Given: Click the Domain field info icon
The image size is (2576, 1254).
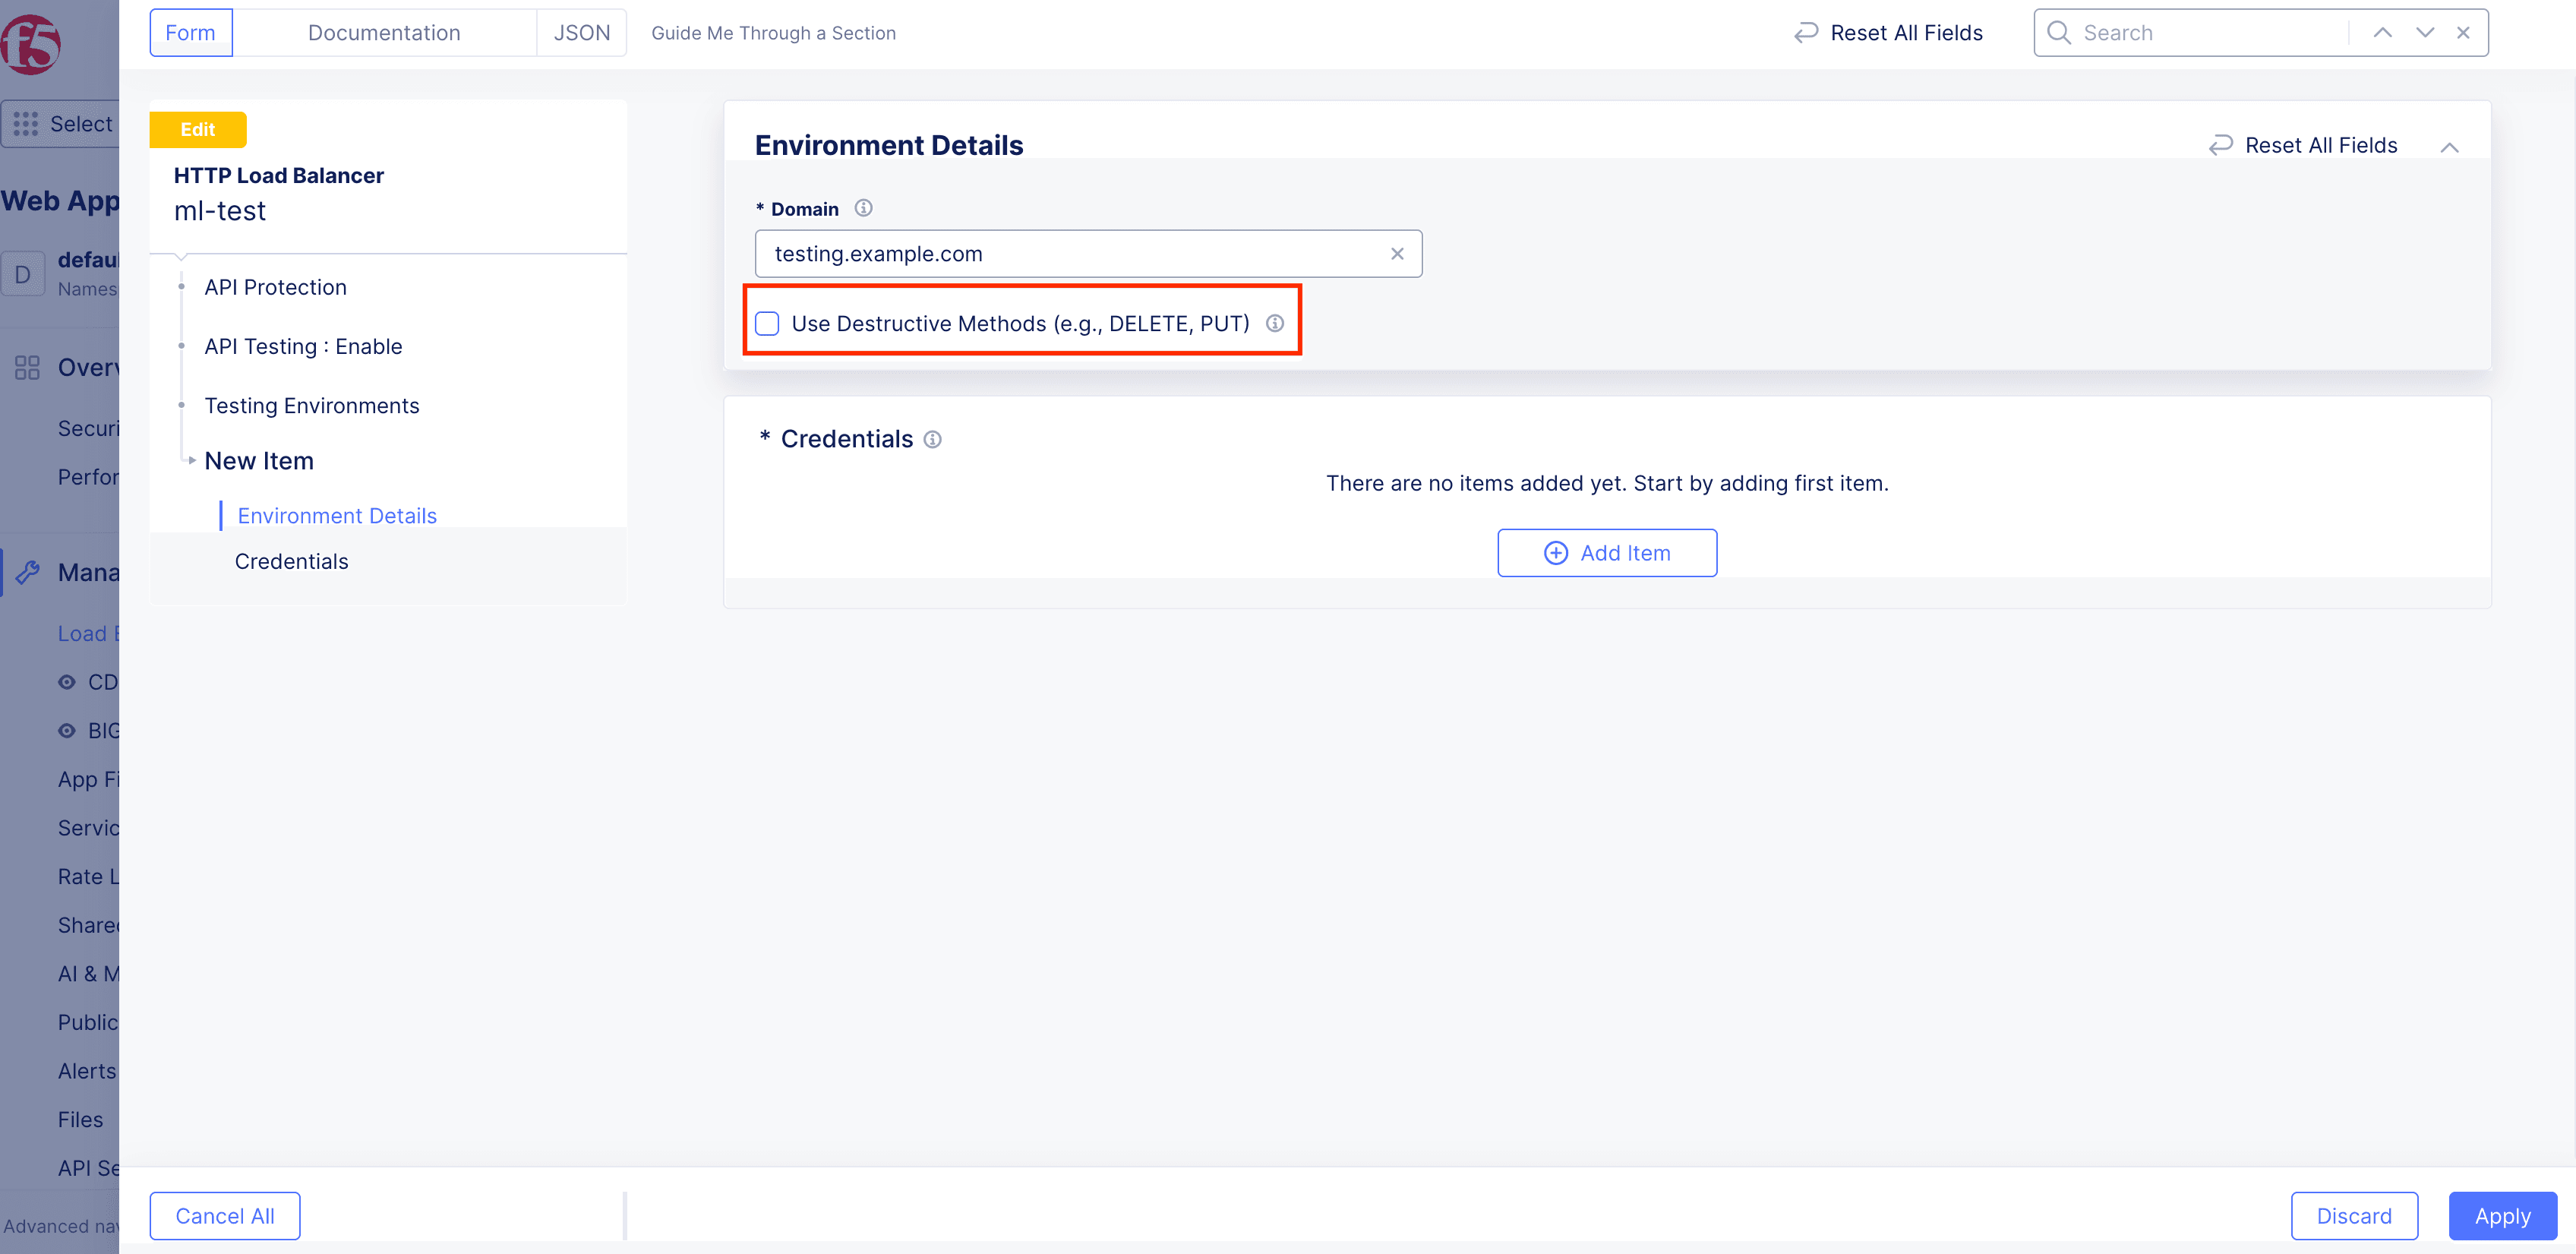Looking at the screenshot, I should [x=863, y=208].
